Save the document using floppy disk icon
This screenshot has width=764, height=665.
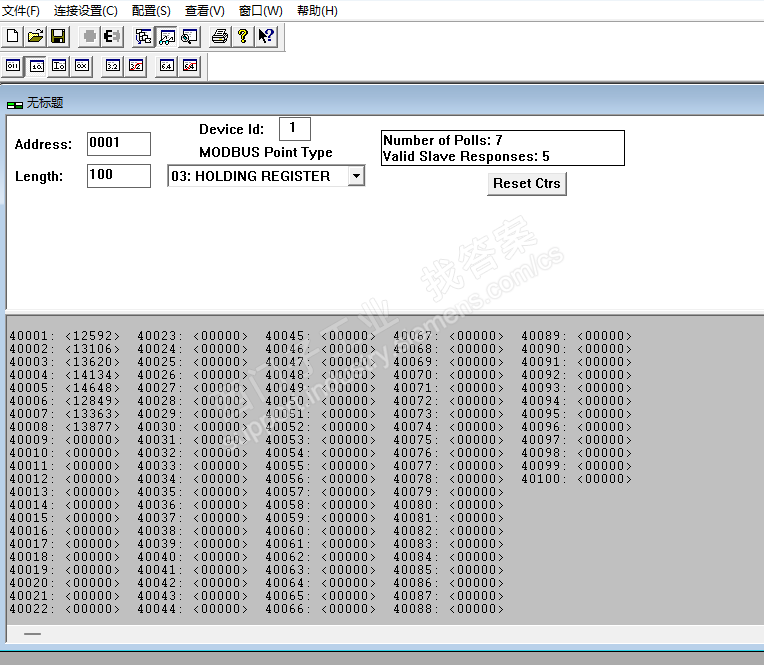[58, 37]
